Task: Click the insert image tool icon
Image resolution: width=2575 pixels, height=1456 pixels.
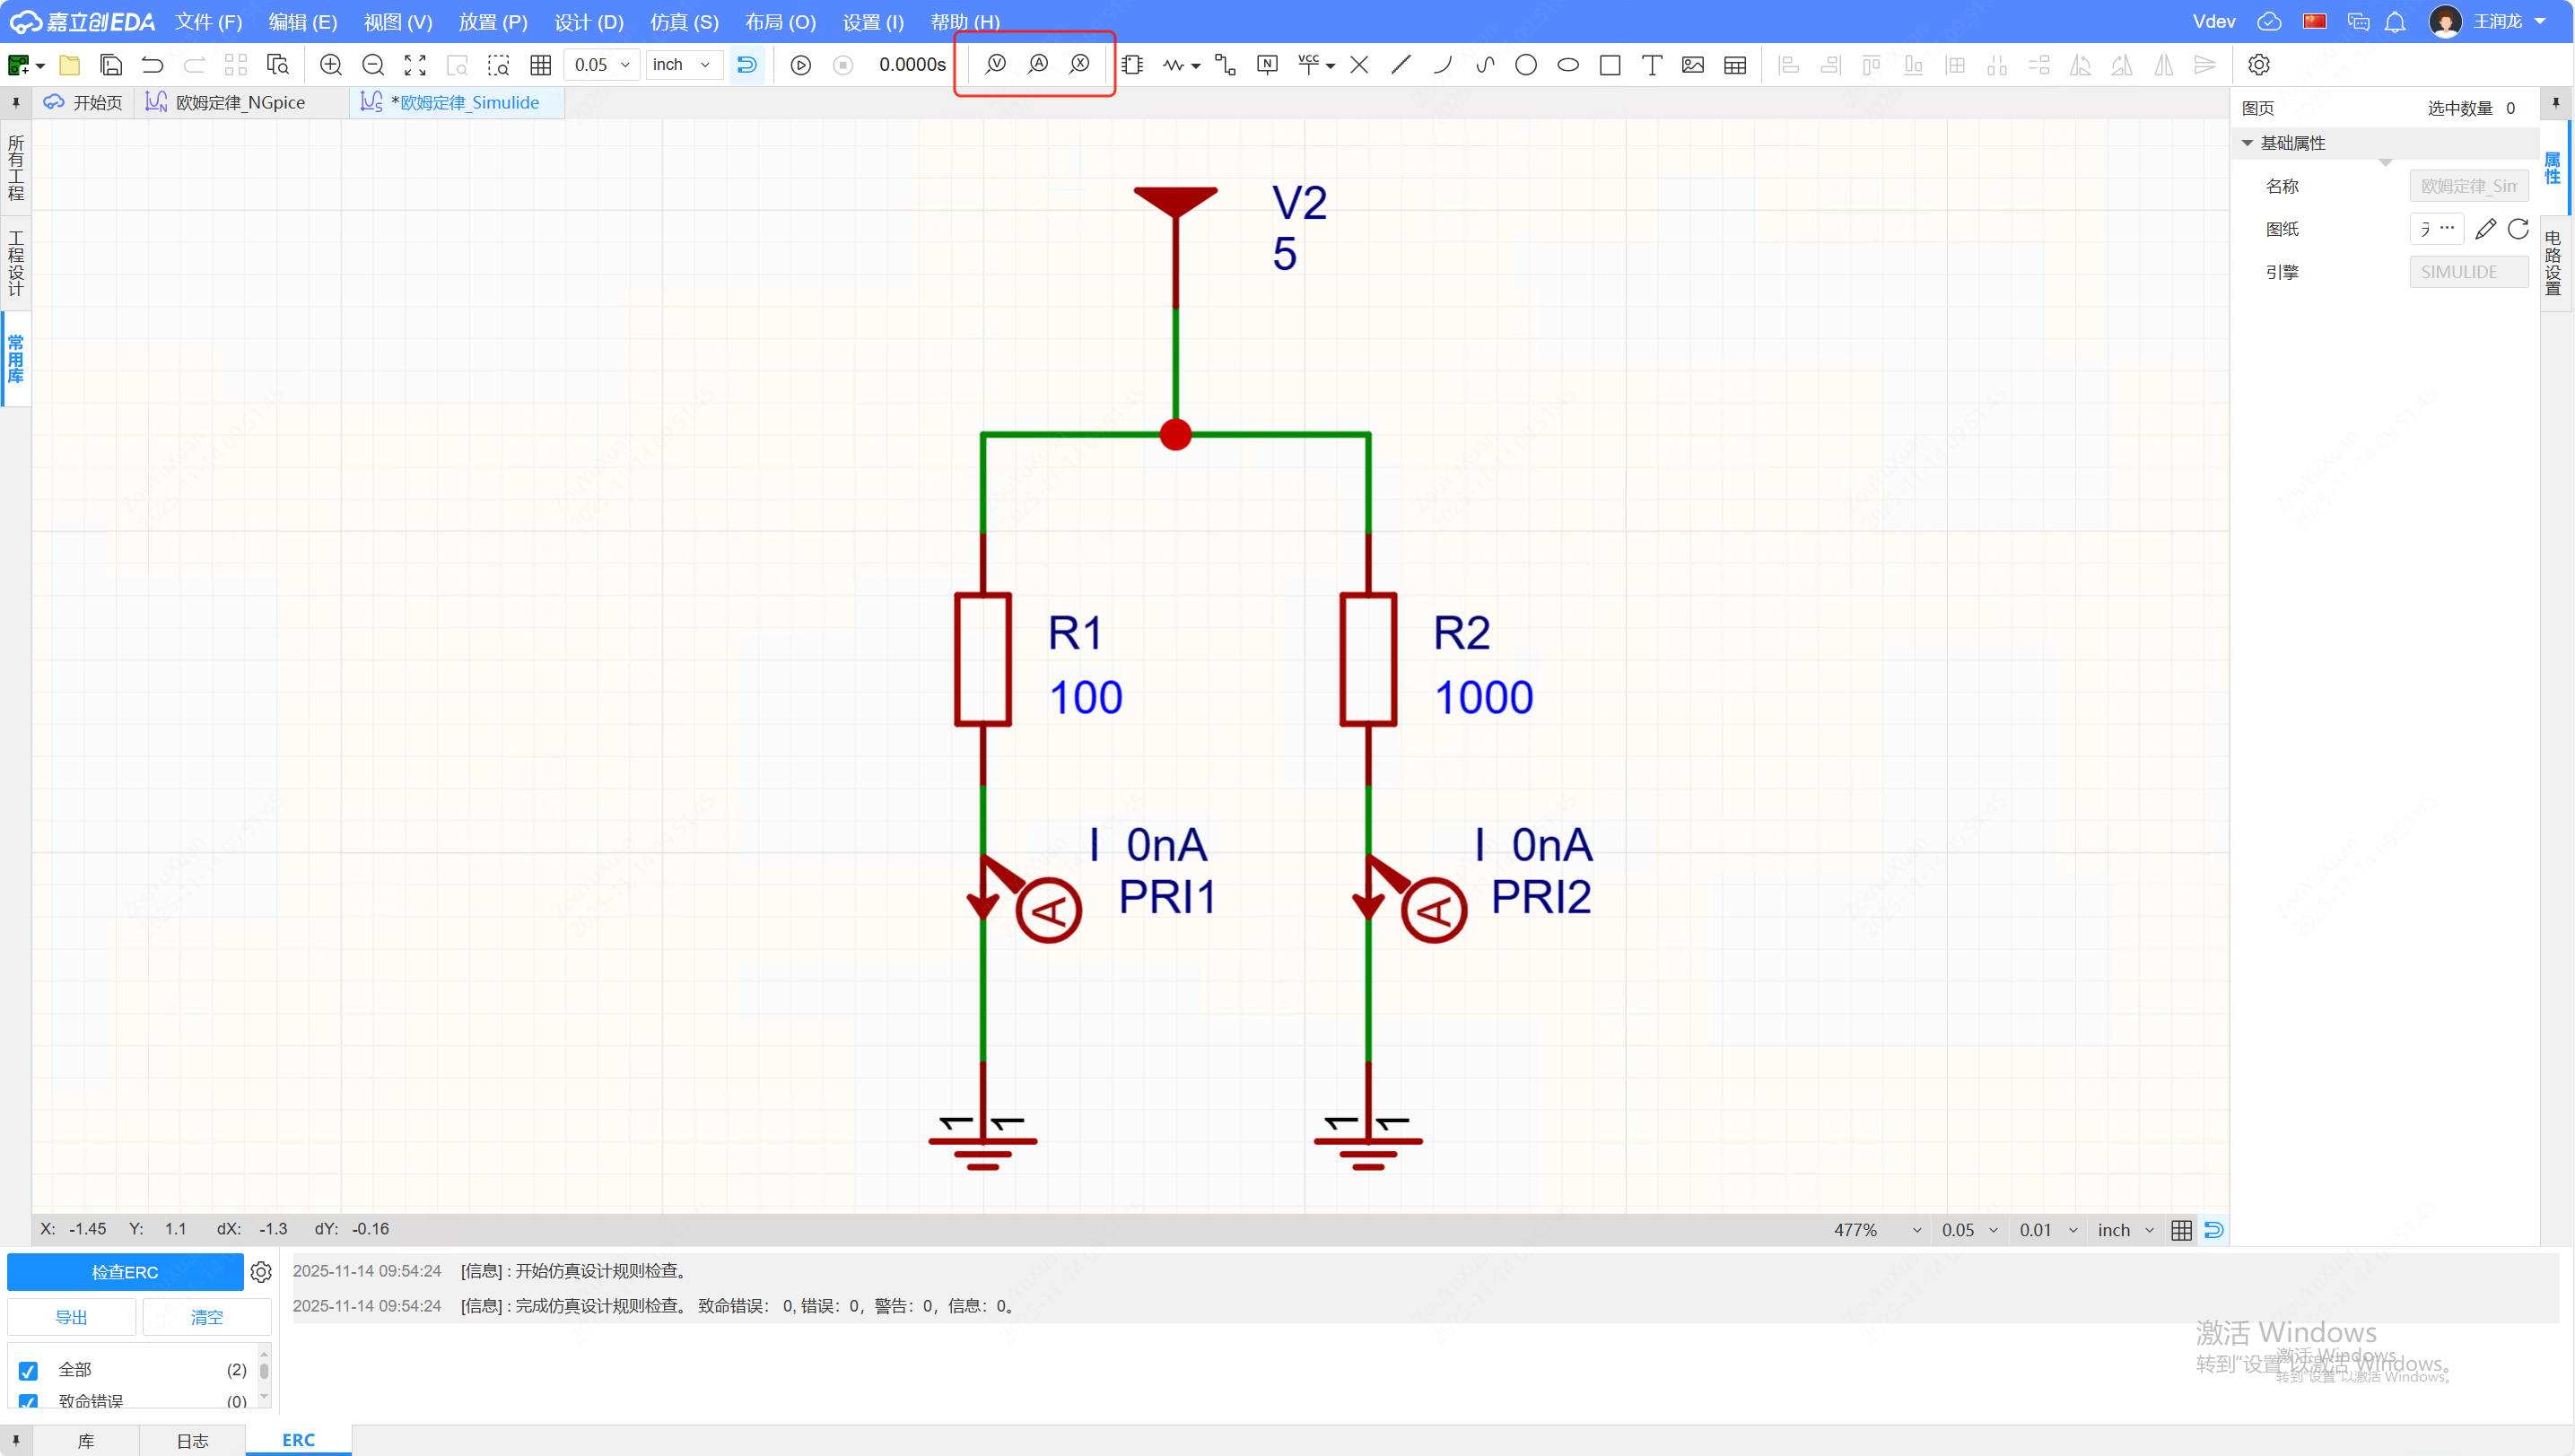Action: point(1693,65)
